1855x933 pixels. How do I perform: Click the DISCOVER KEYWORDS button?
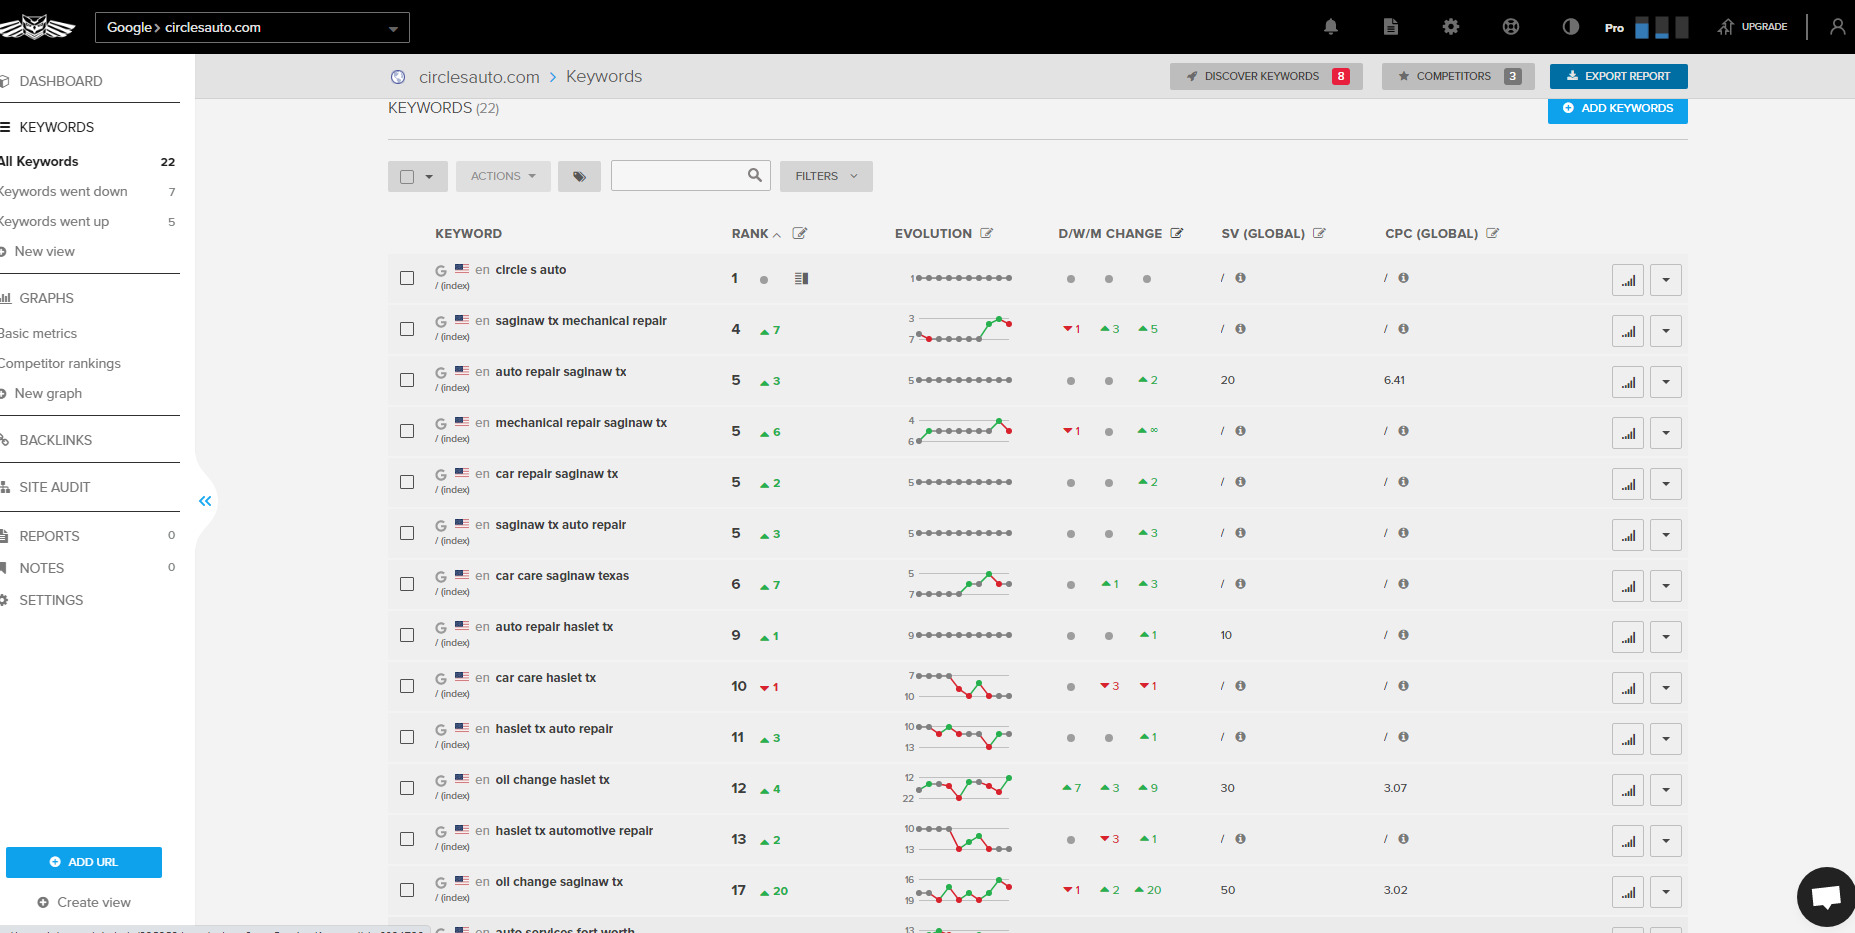1266,76
